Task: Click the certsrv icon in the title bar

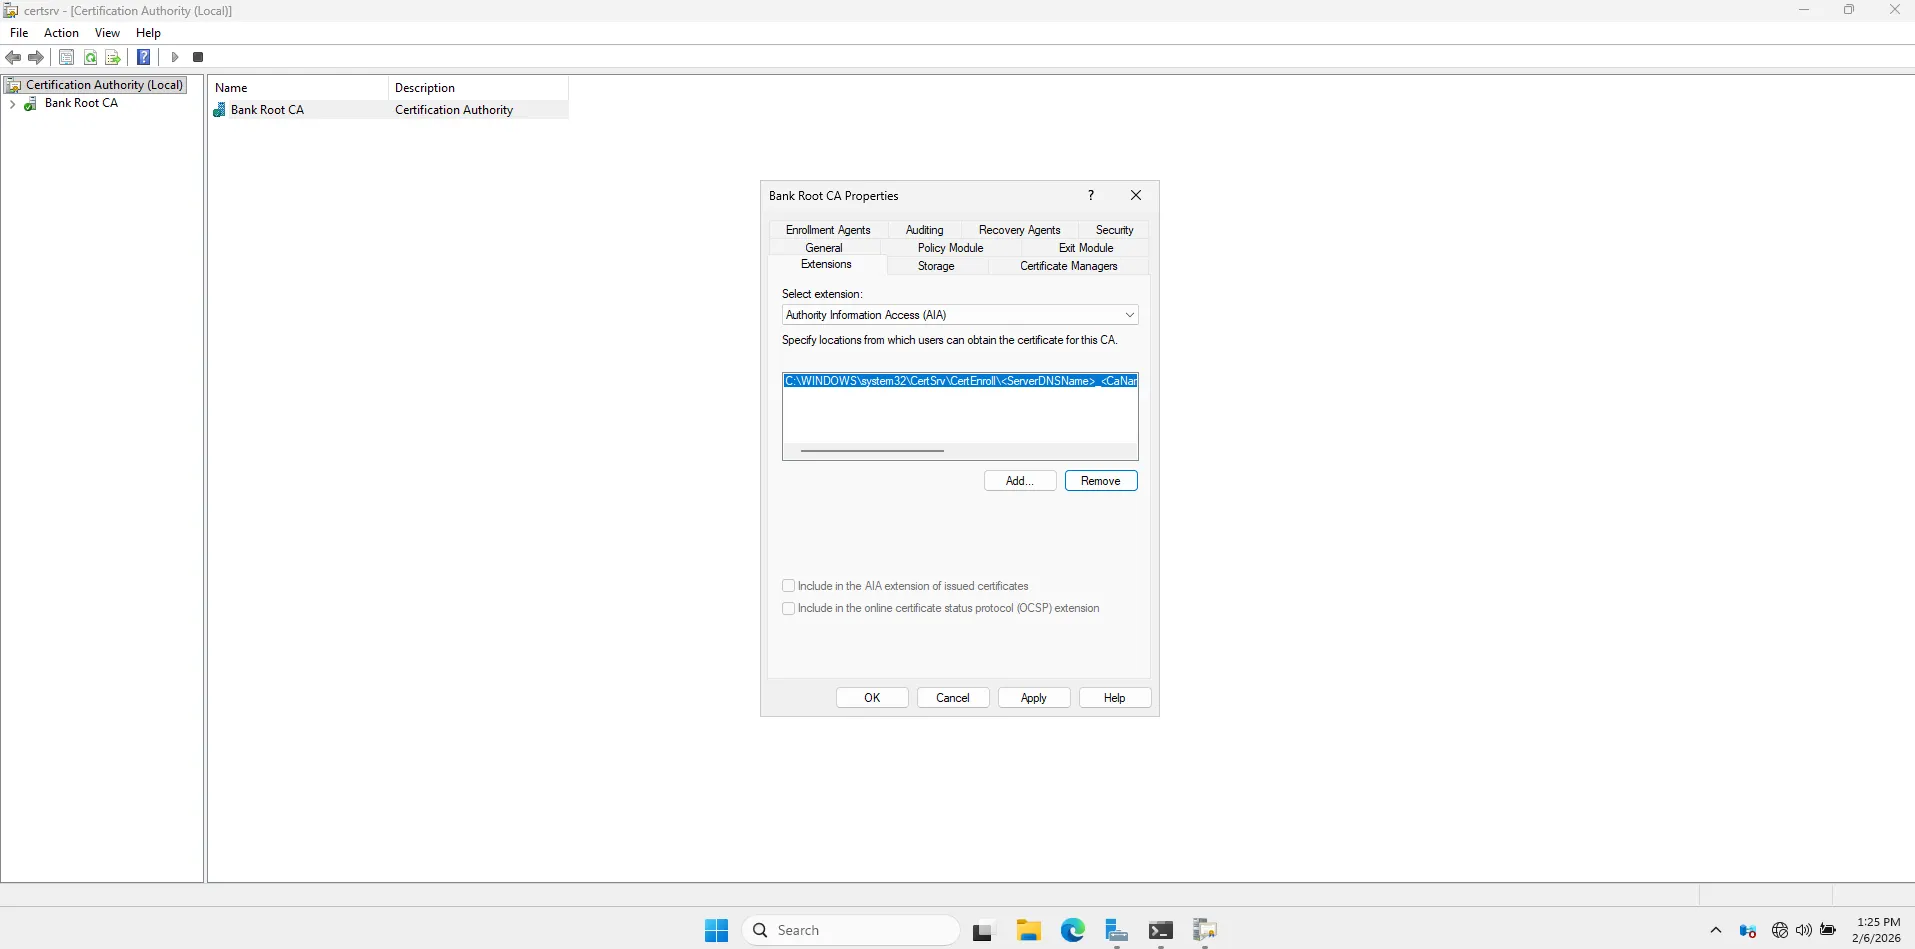Action: click(11, 11)
